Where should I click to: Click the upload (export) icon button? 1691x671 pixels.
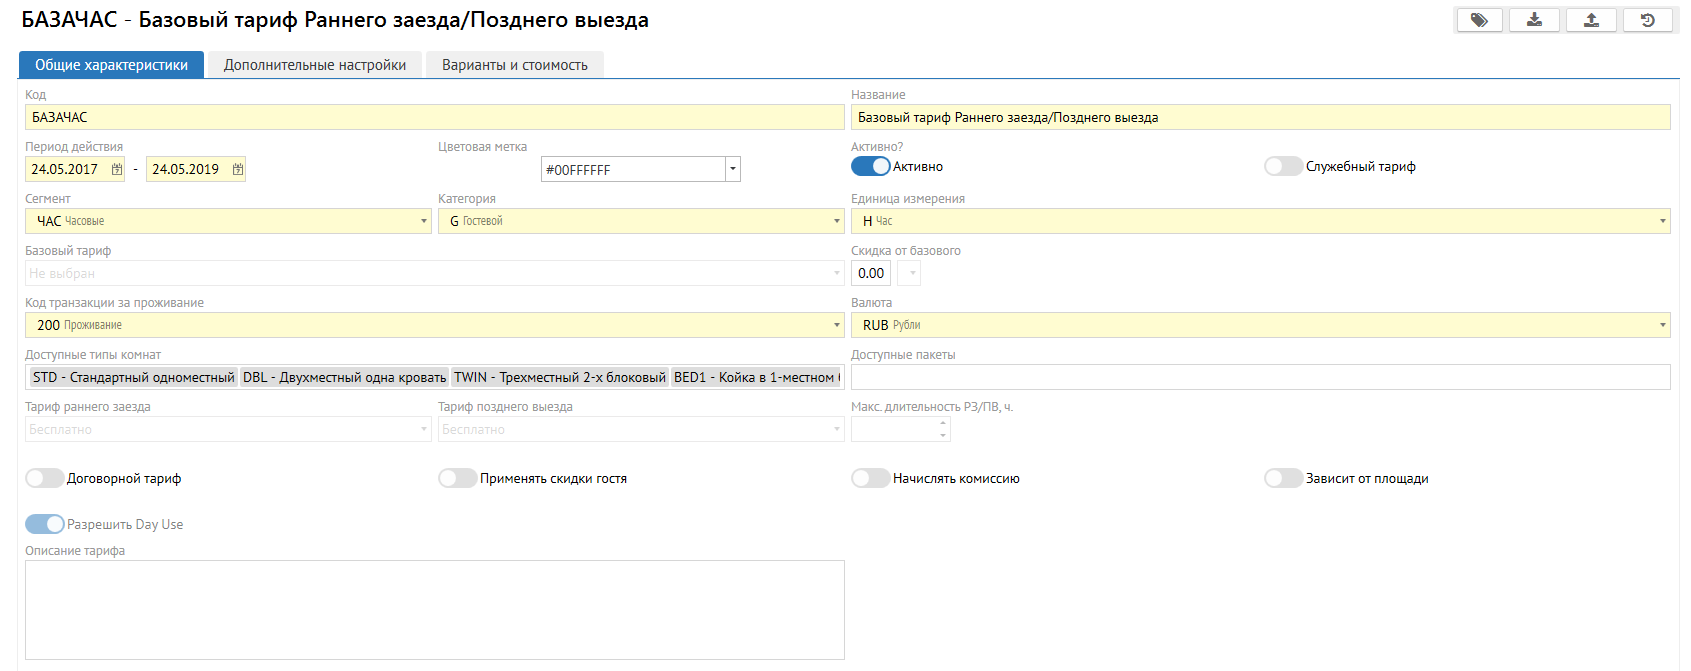pos(1591,20)
